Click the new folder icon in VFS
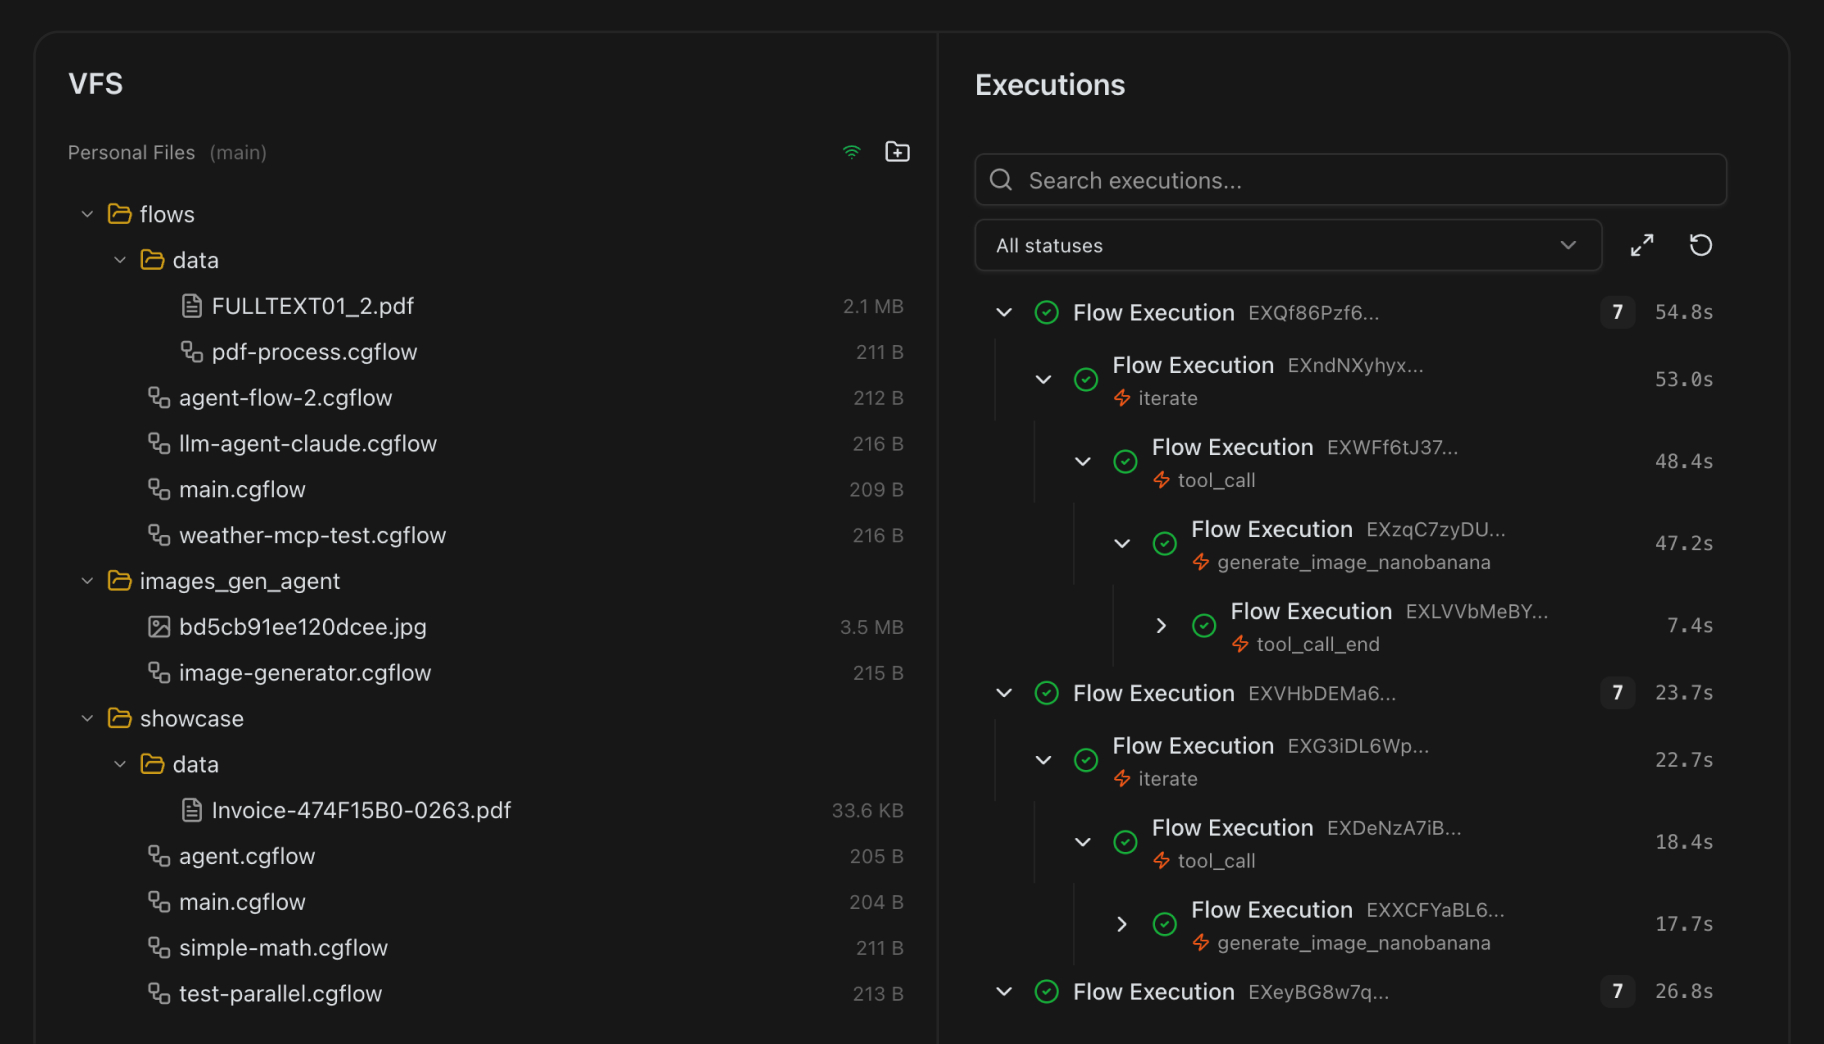Screen dimensions: 1824x1044 click(x=897, y=152)
